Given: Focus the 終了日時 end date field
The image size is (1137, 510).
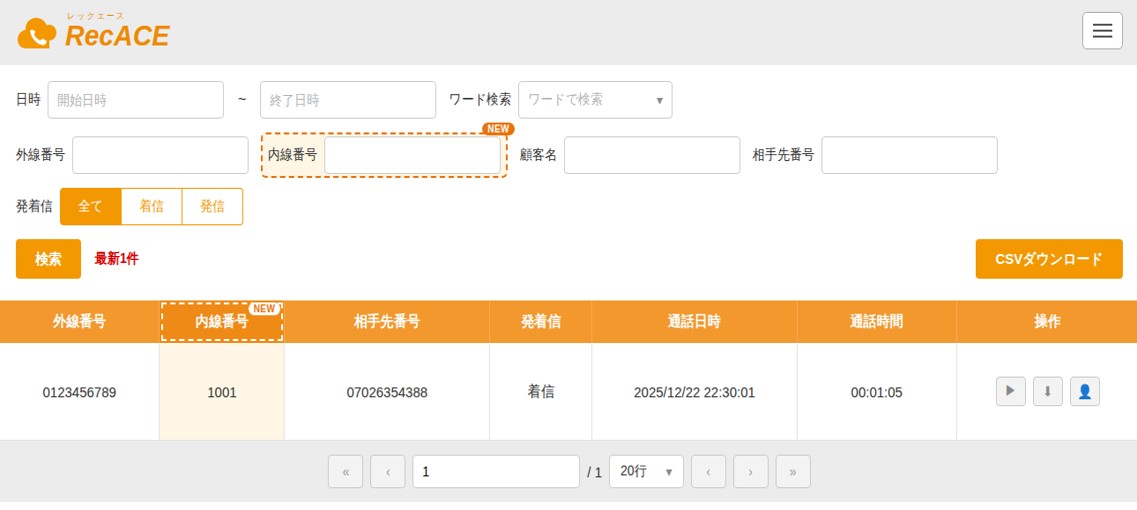Looking at the screenshot, I should [348, 100].
